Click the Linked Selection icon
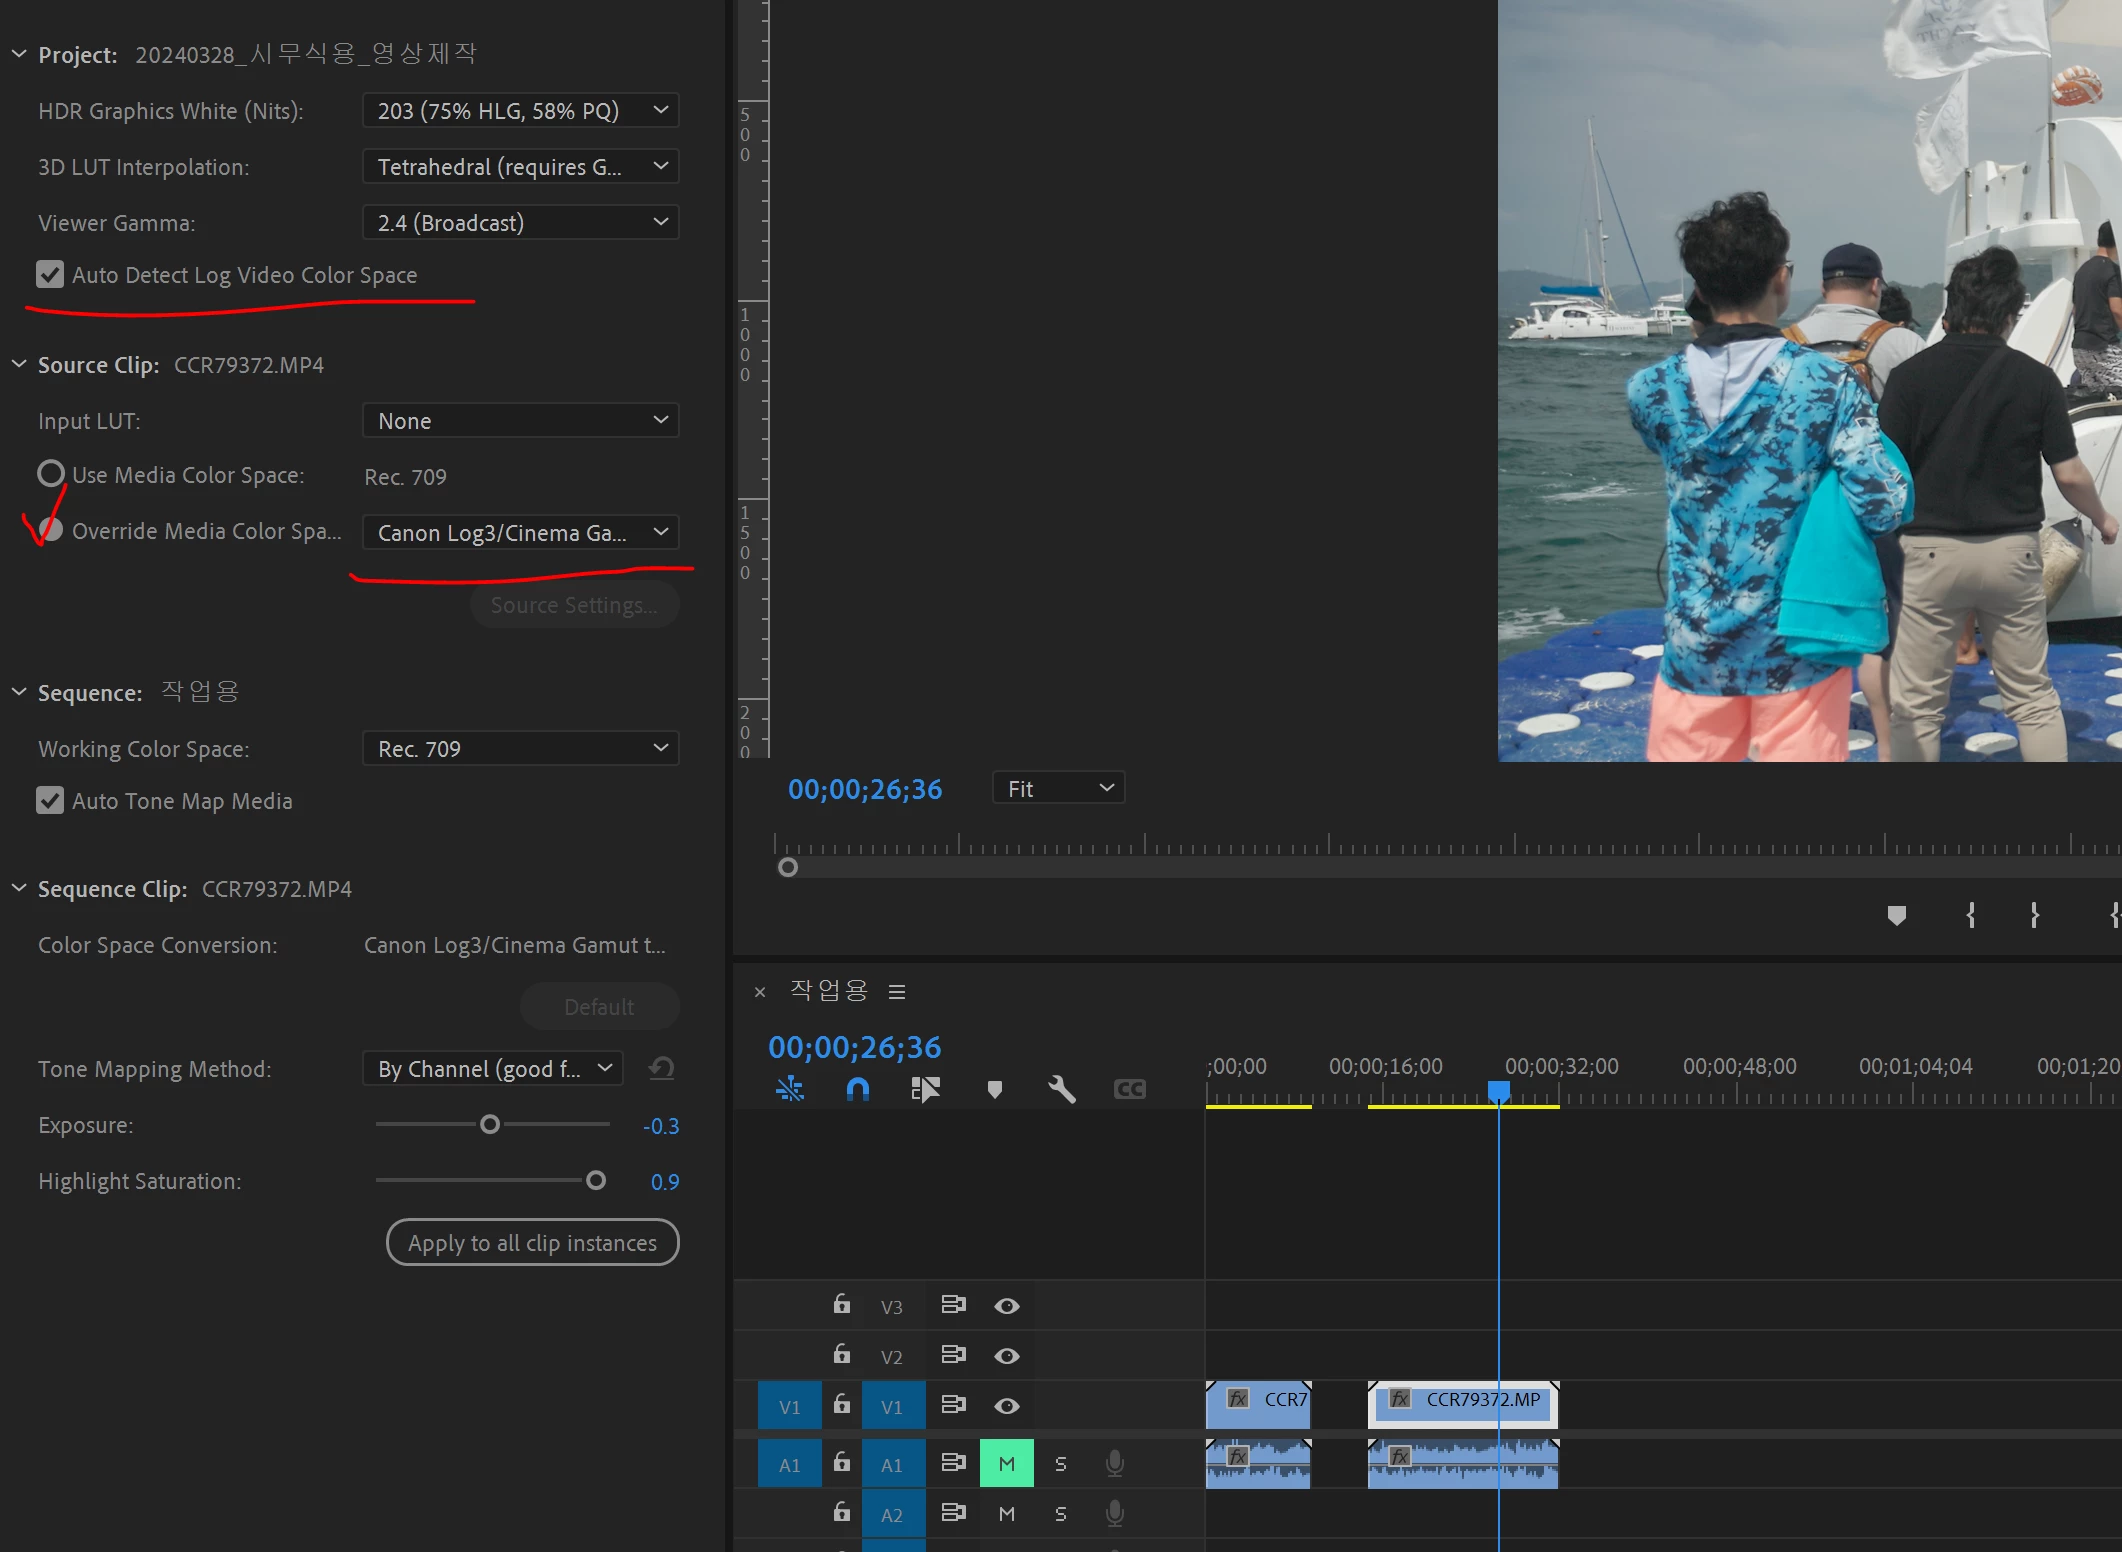 coord(925,1089)
